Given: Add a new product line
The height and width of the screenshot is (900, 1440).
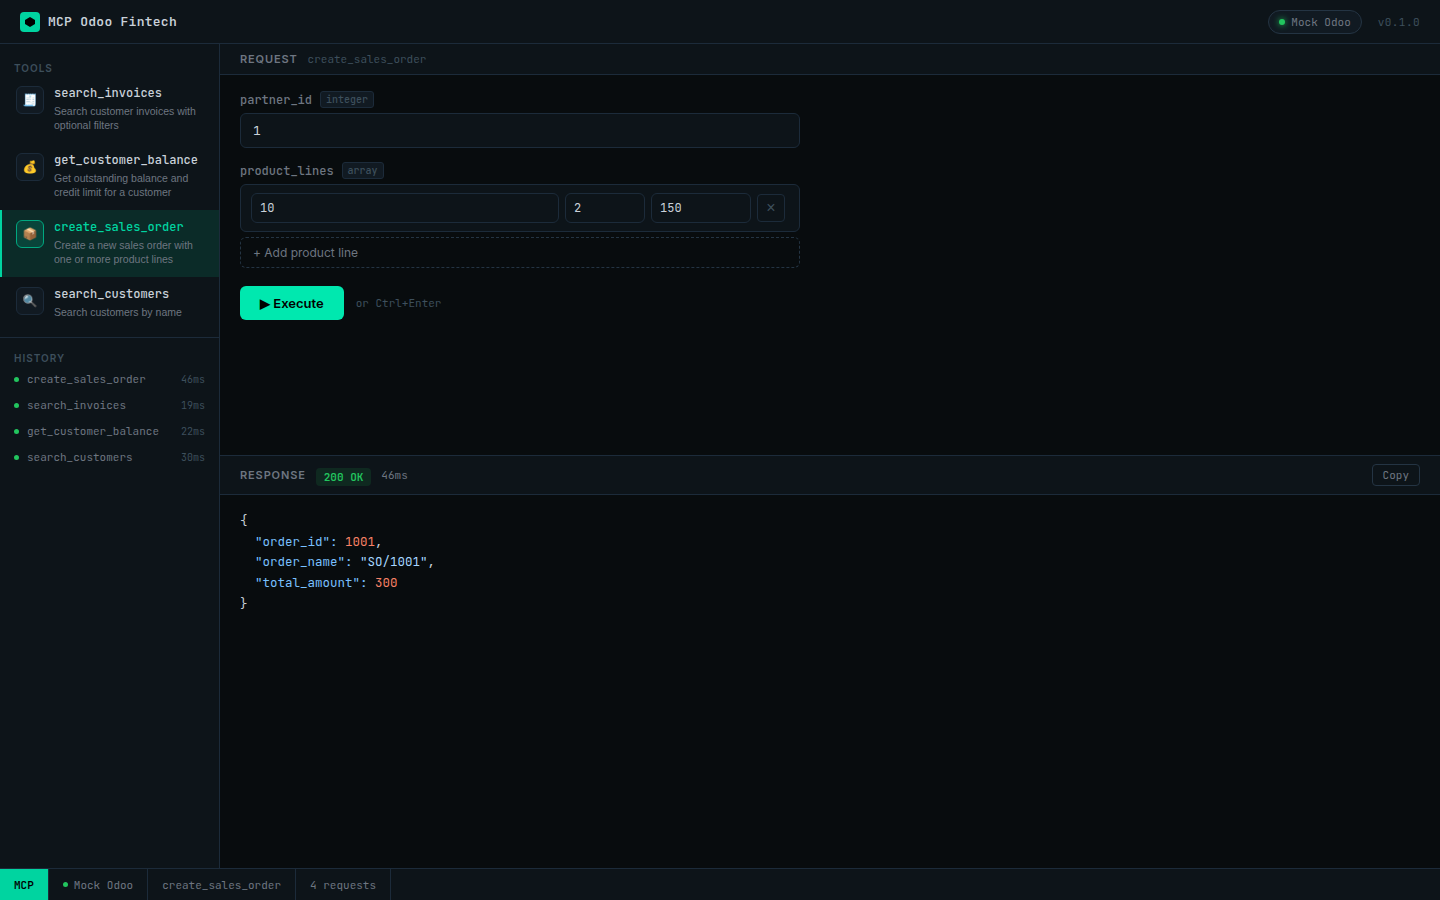Looking at the screenshot, I should (x=520, y=253).
